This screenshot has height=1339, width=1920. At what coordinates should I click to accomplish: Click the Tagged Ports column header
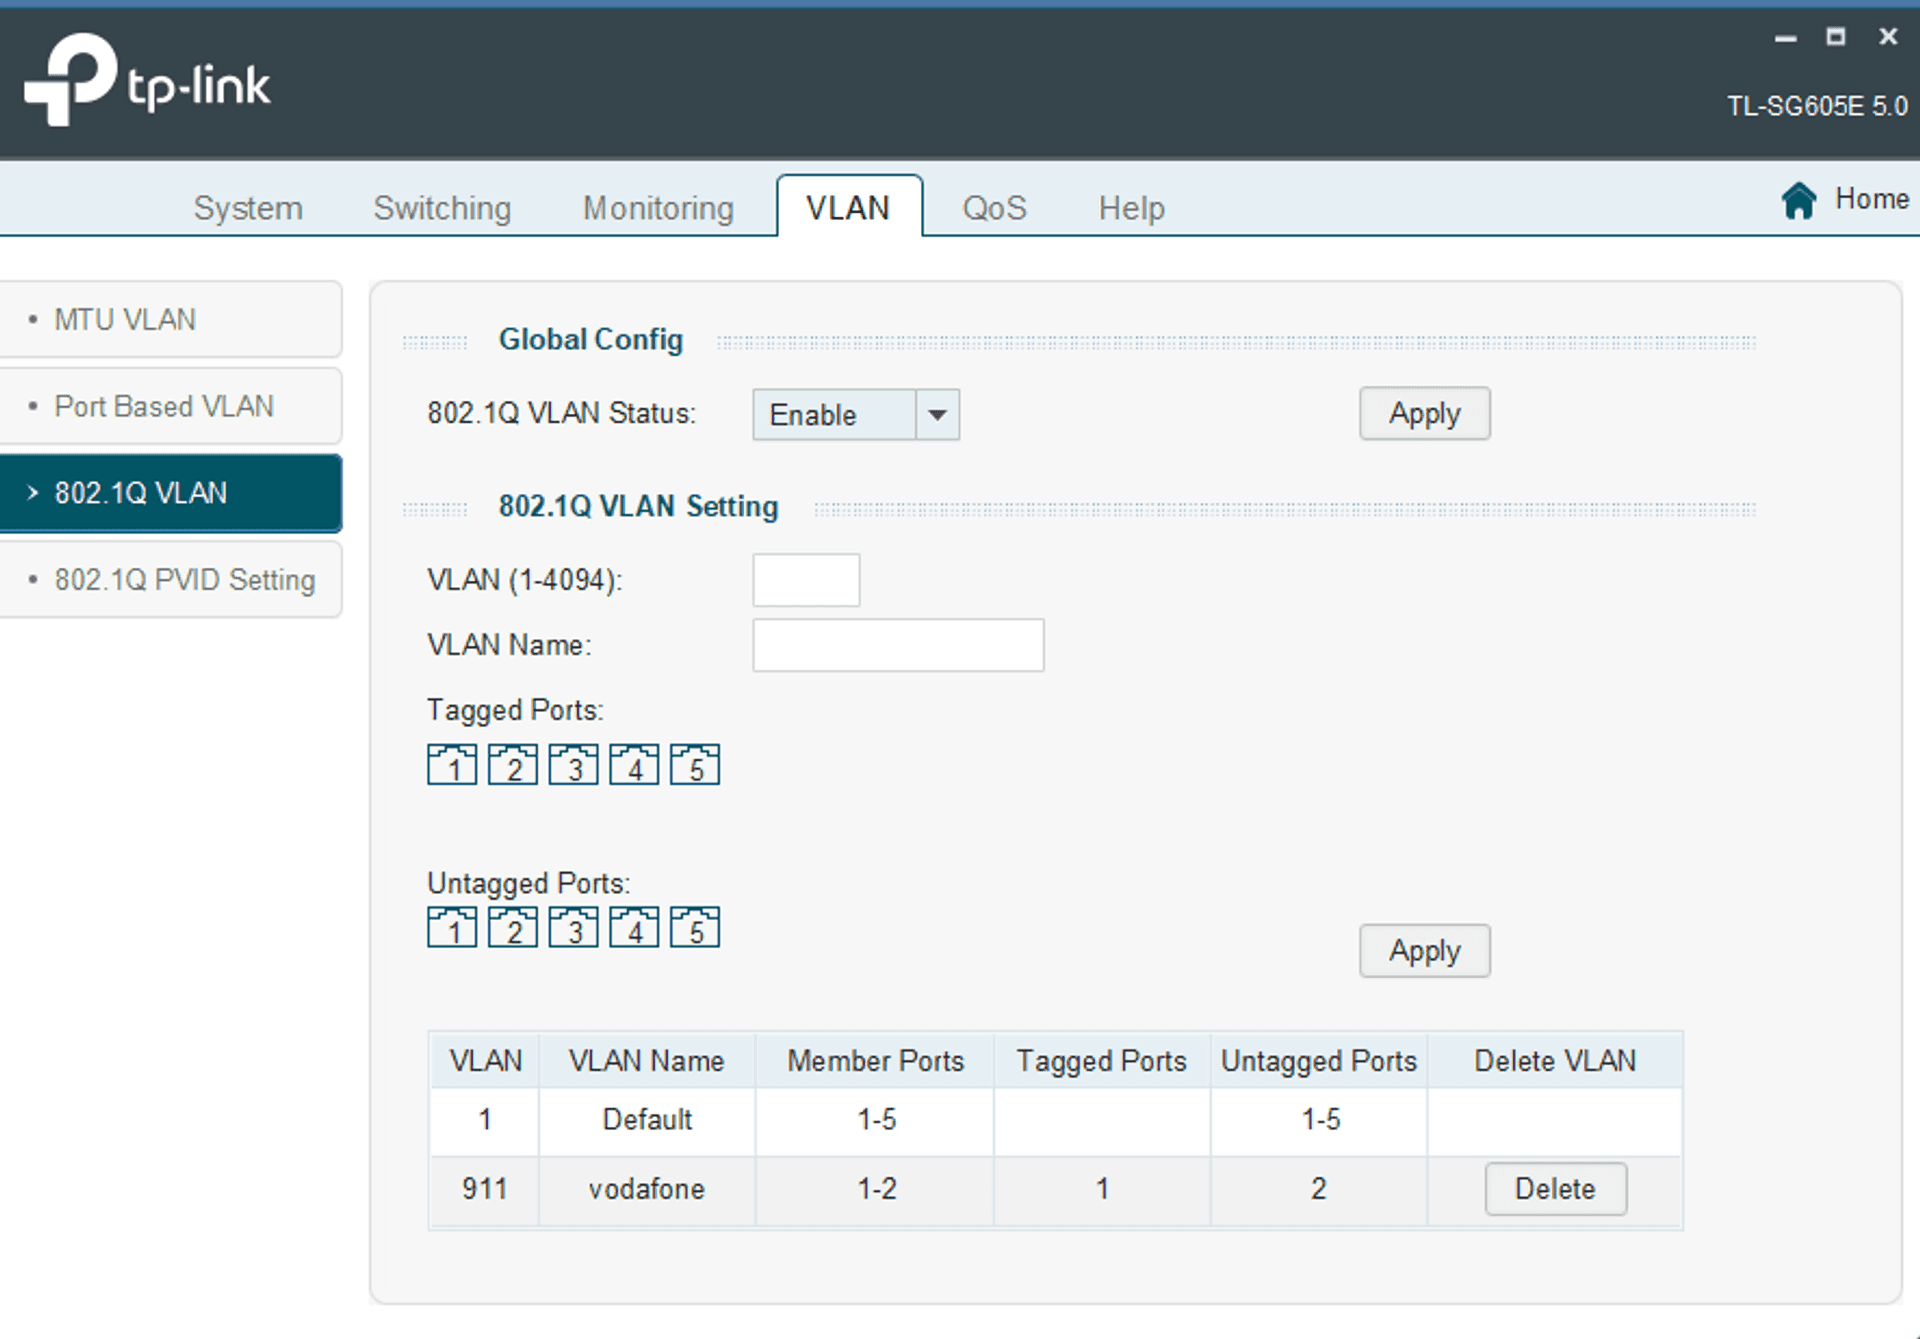[x=1102, y=1061]
